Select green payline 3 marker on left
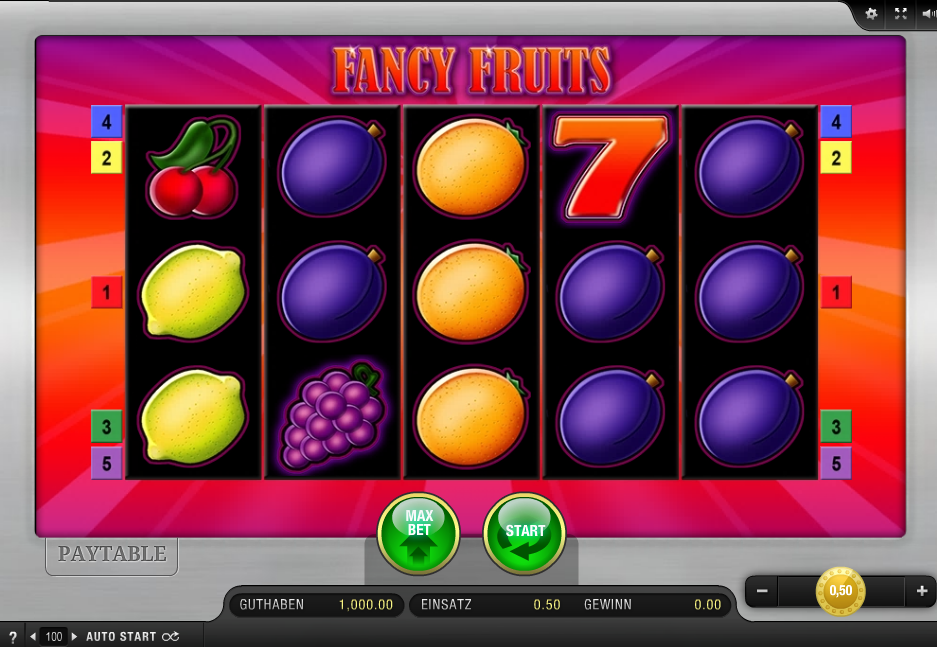Image resolution: width=937 pixels, height=647 pixels. 106,427
